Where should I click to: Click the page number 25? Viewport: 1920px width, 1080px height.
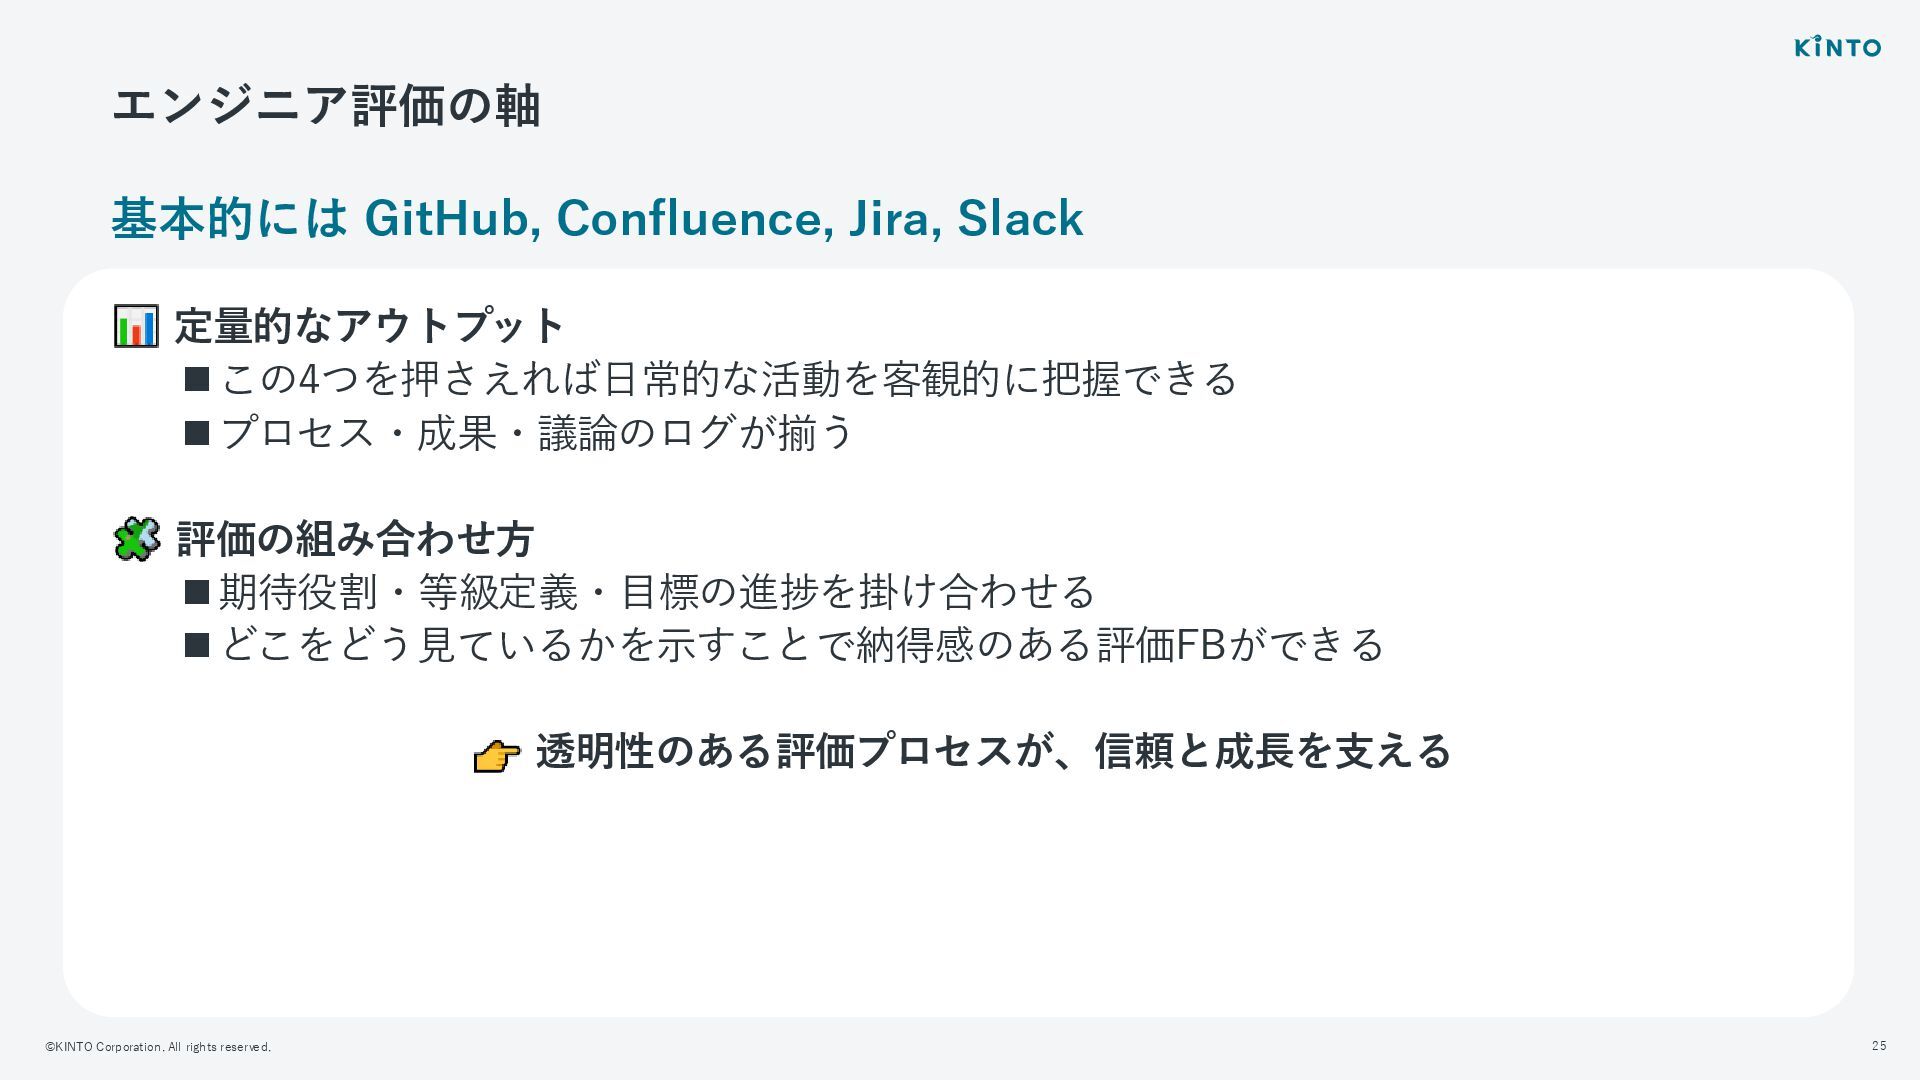(x=1879, y=1046)
